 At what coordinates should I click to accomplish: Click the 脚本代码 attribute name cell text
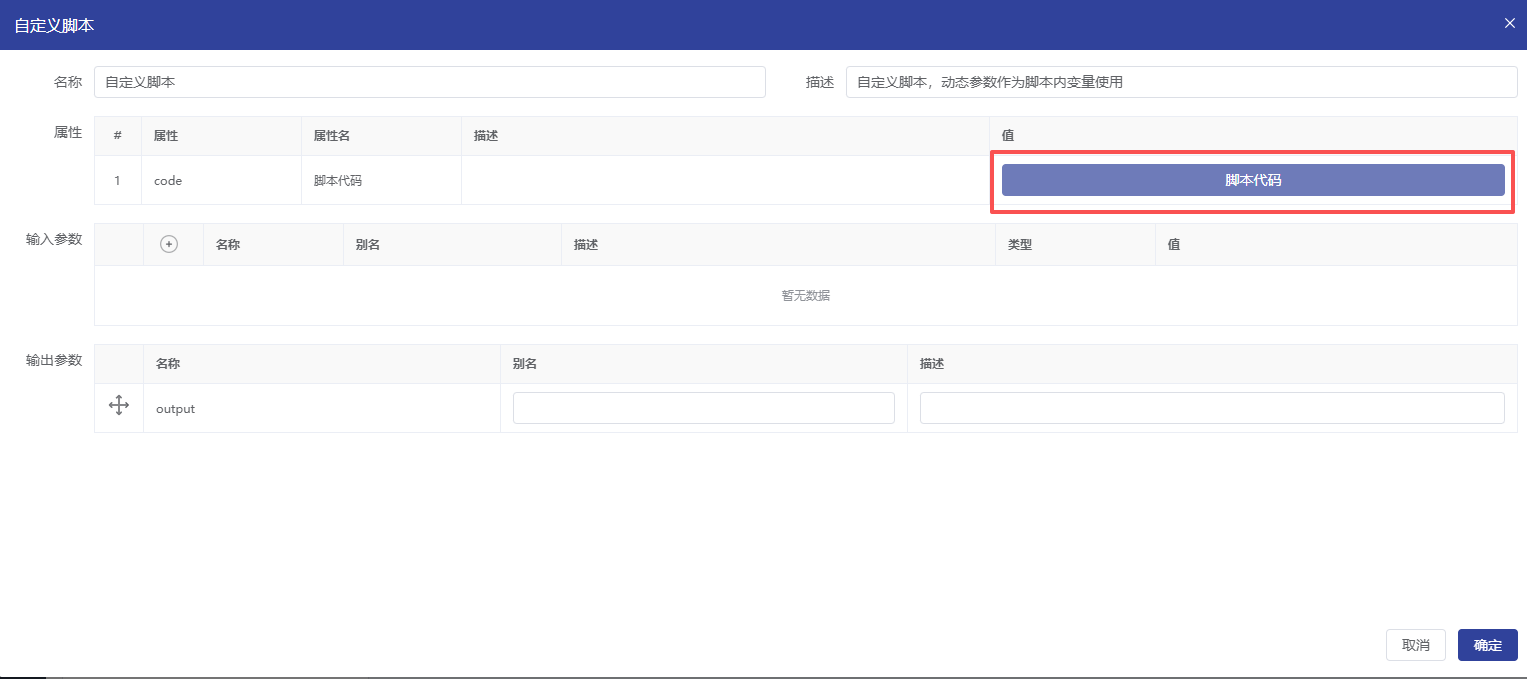click(337, 181)
